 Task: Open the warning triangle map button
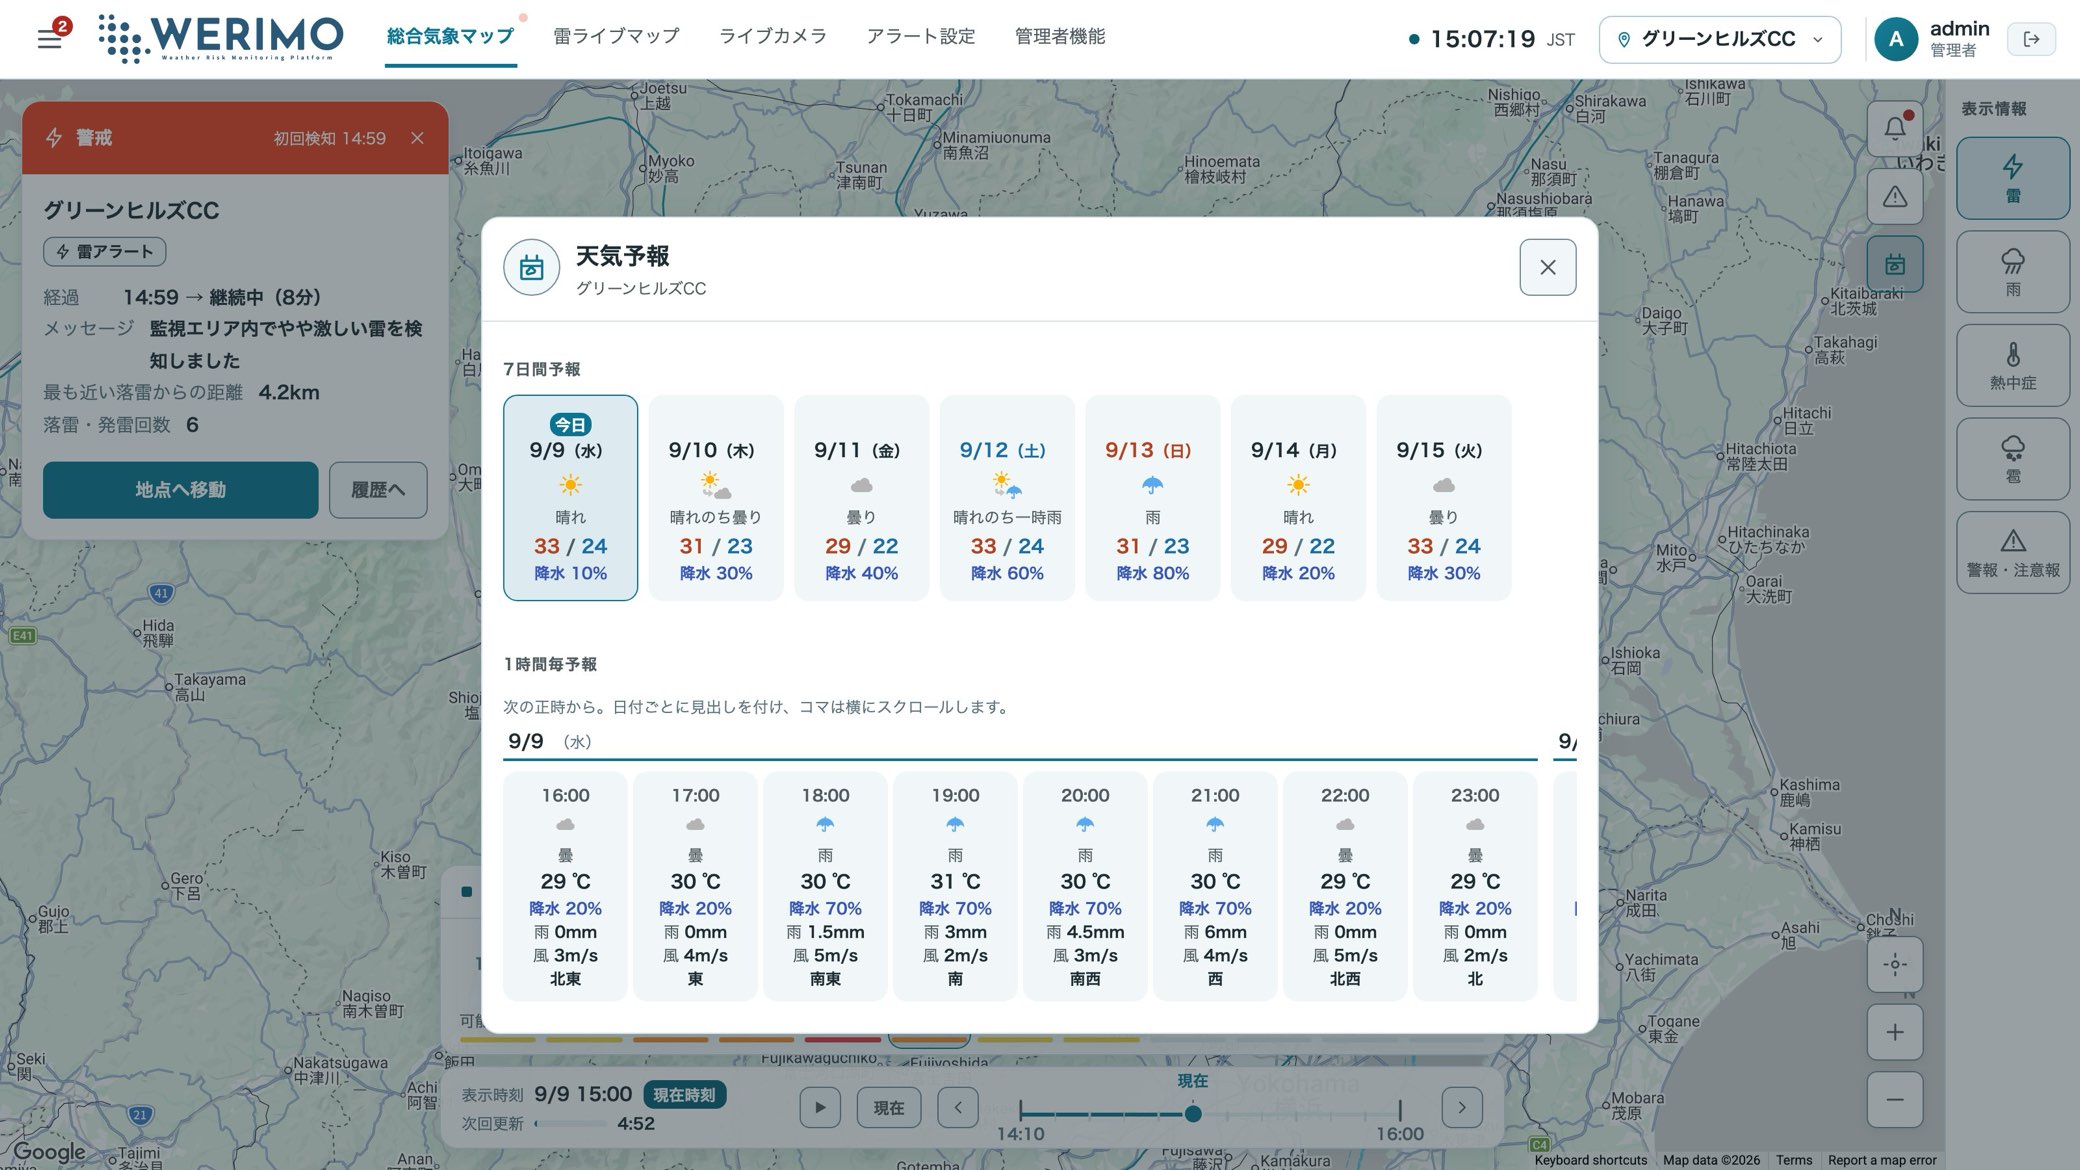tap(1895, 196)
